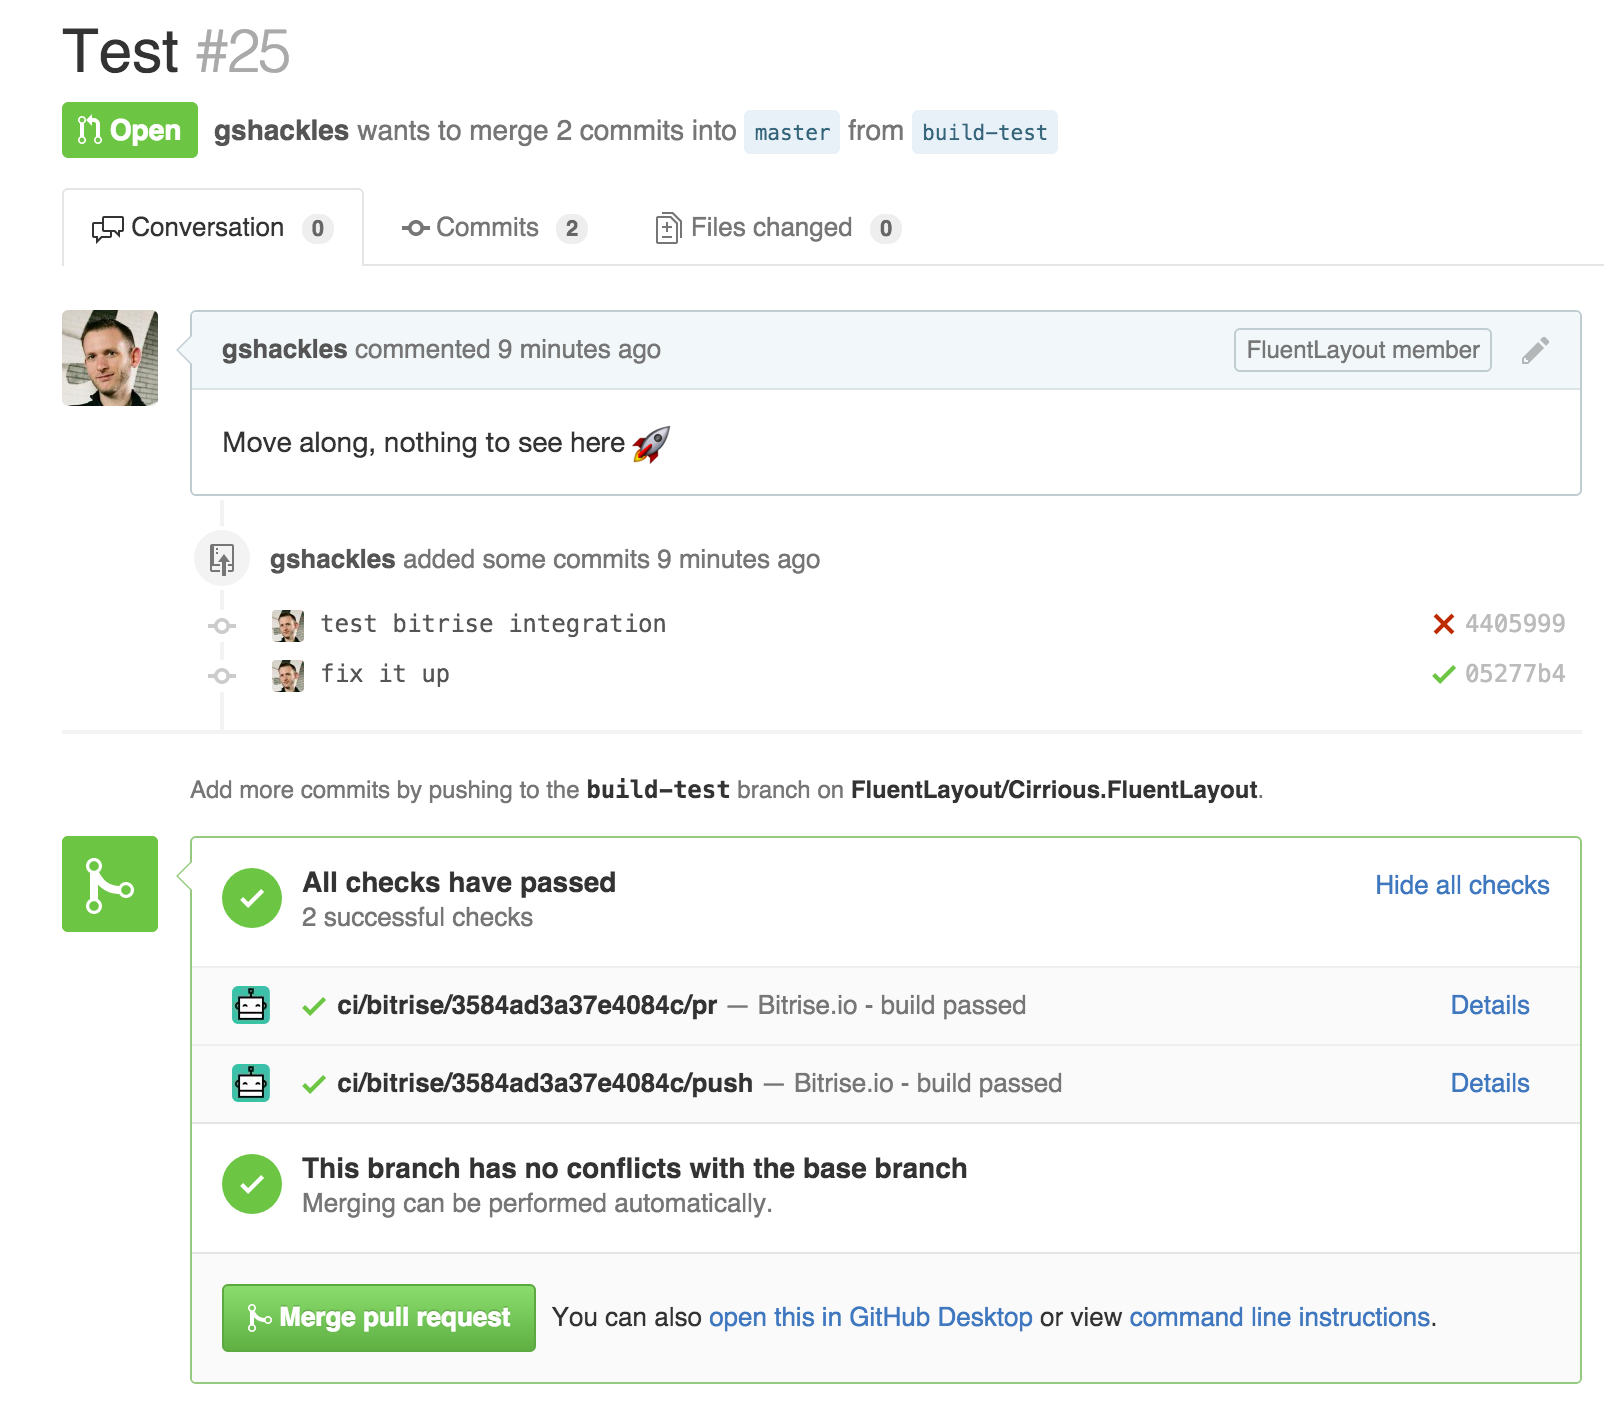Viewport: 1604px width, 1404px height.
Task: View command line instructions link
Action: pyautogui.click(x=1279, y=1317)
